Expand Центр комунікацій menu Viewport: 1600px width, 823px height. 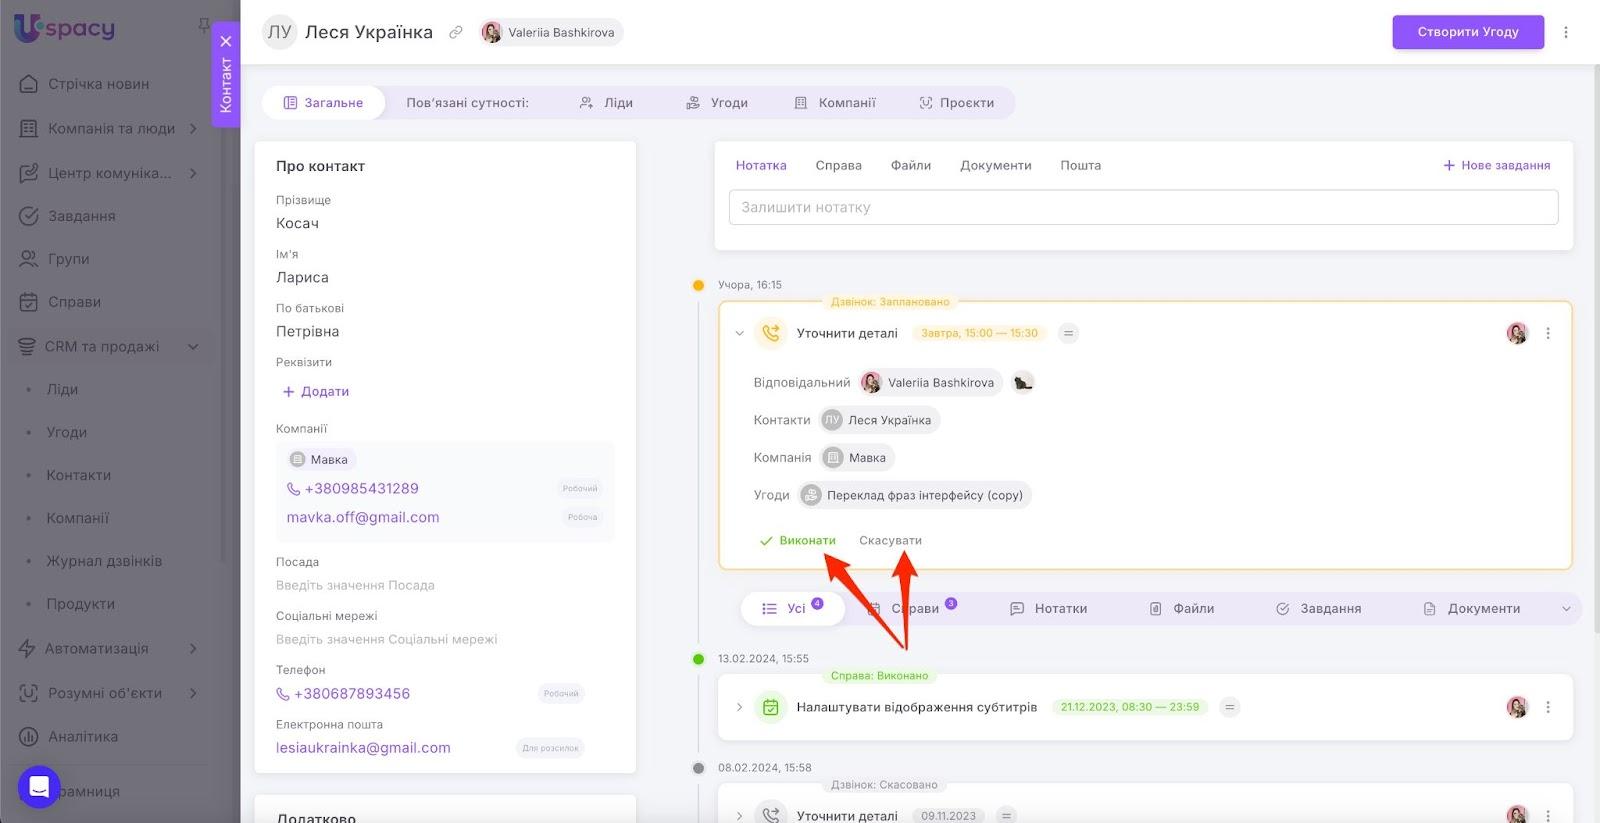pyautogui.click(x=110, y=173)
